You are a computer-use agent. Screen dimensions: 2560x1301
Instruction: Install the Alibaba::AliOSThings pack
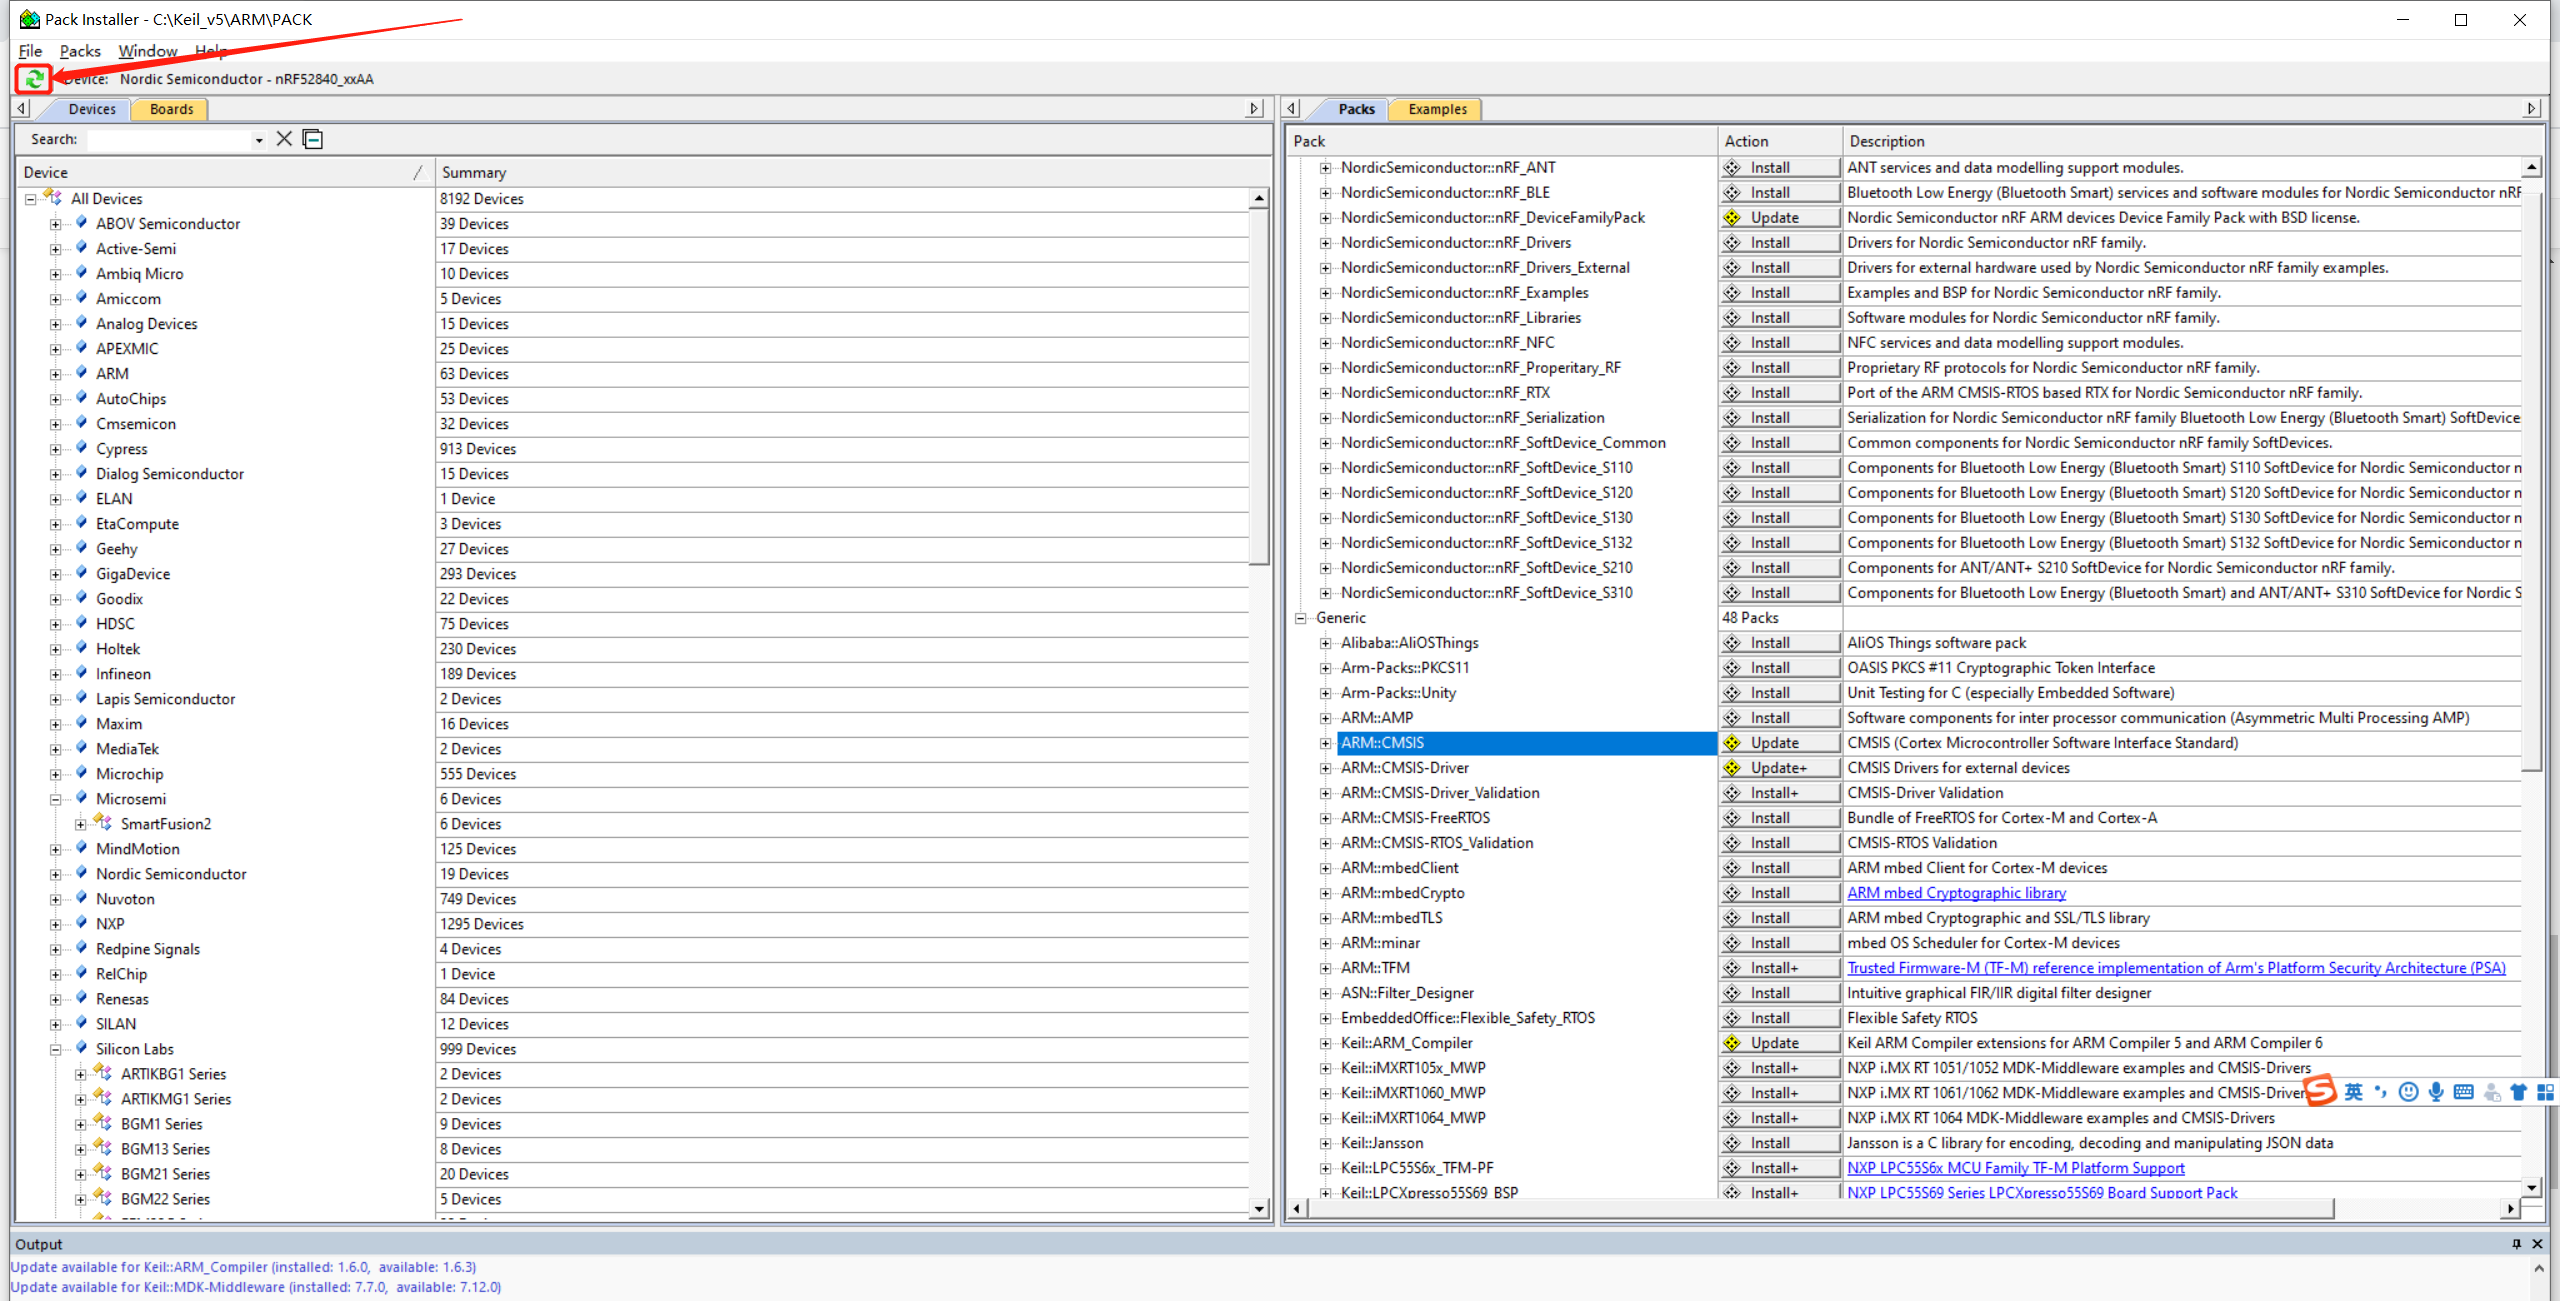[x=1780, y=643]
